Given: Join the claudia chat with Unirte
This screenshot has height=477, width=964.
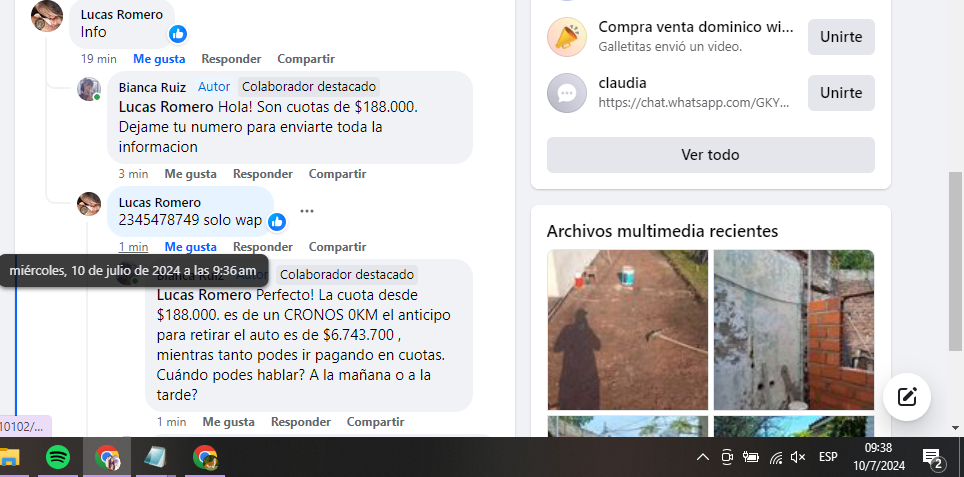Looking at the screenshot, I should [841, 93].
